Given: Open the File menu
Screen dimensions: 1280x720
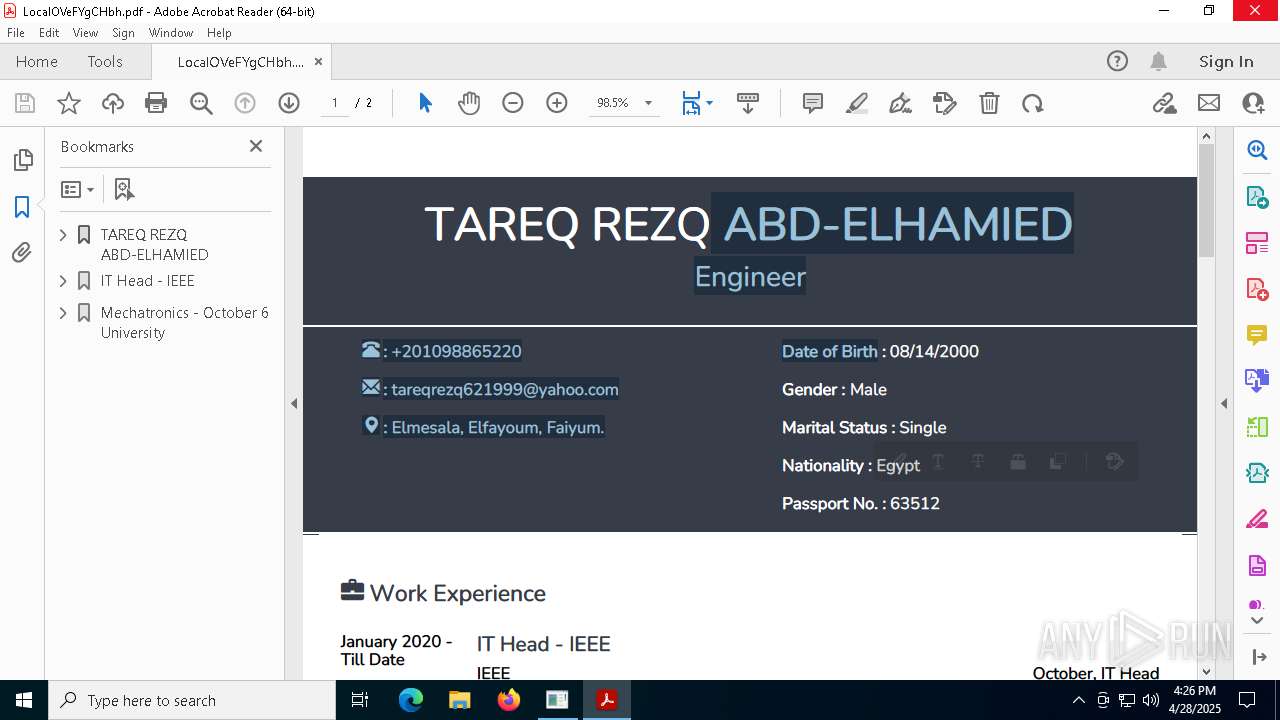Looking at the screenshot, I should [x=16, y=33].
